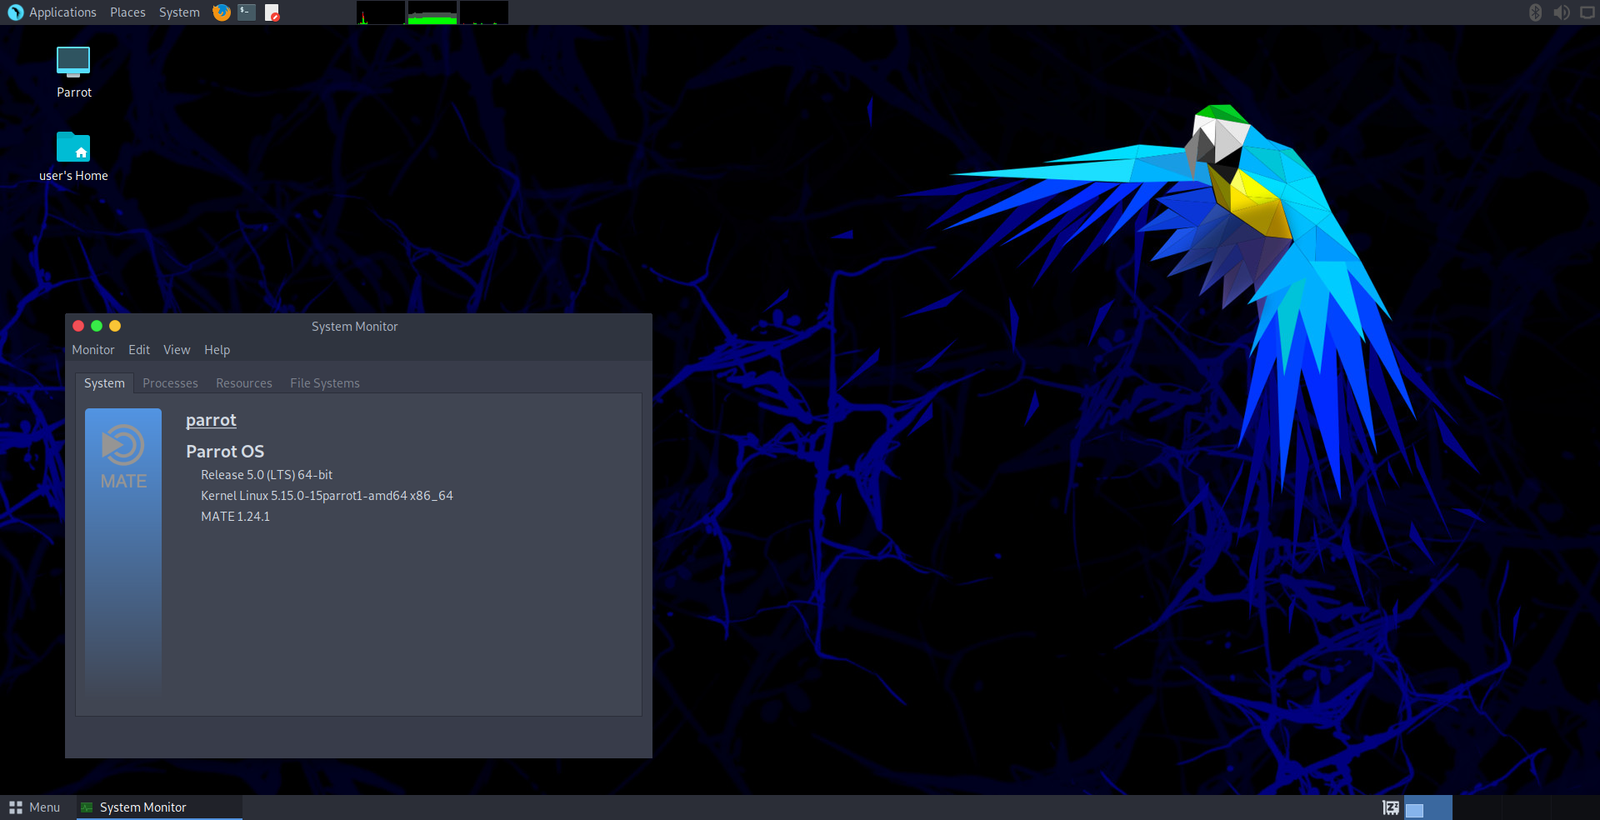1600x820 pixels.
Task: Click the 'Parrot OS' heading
Action: (x=225, y=451)
